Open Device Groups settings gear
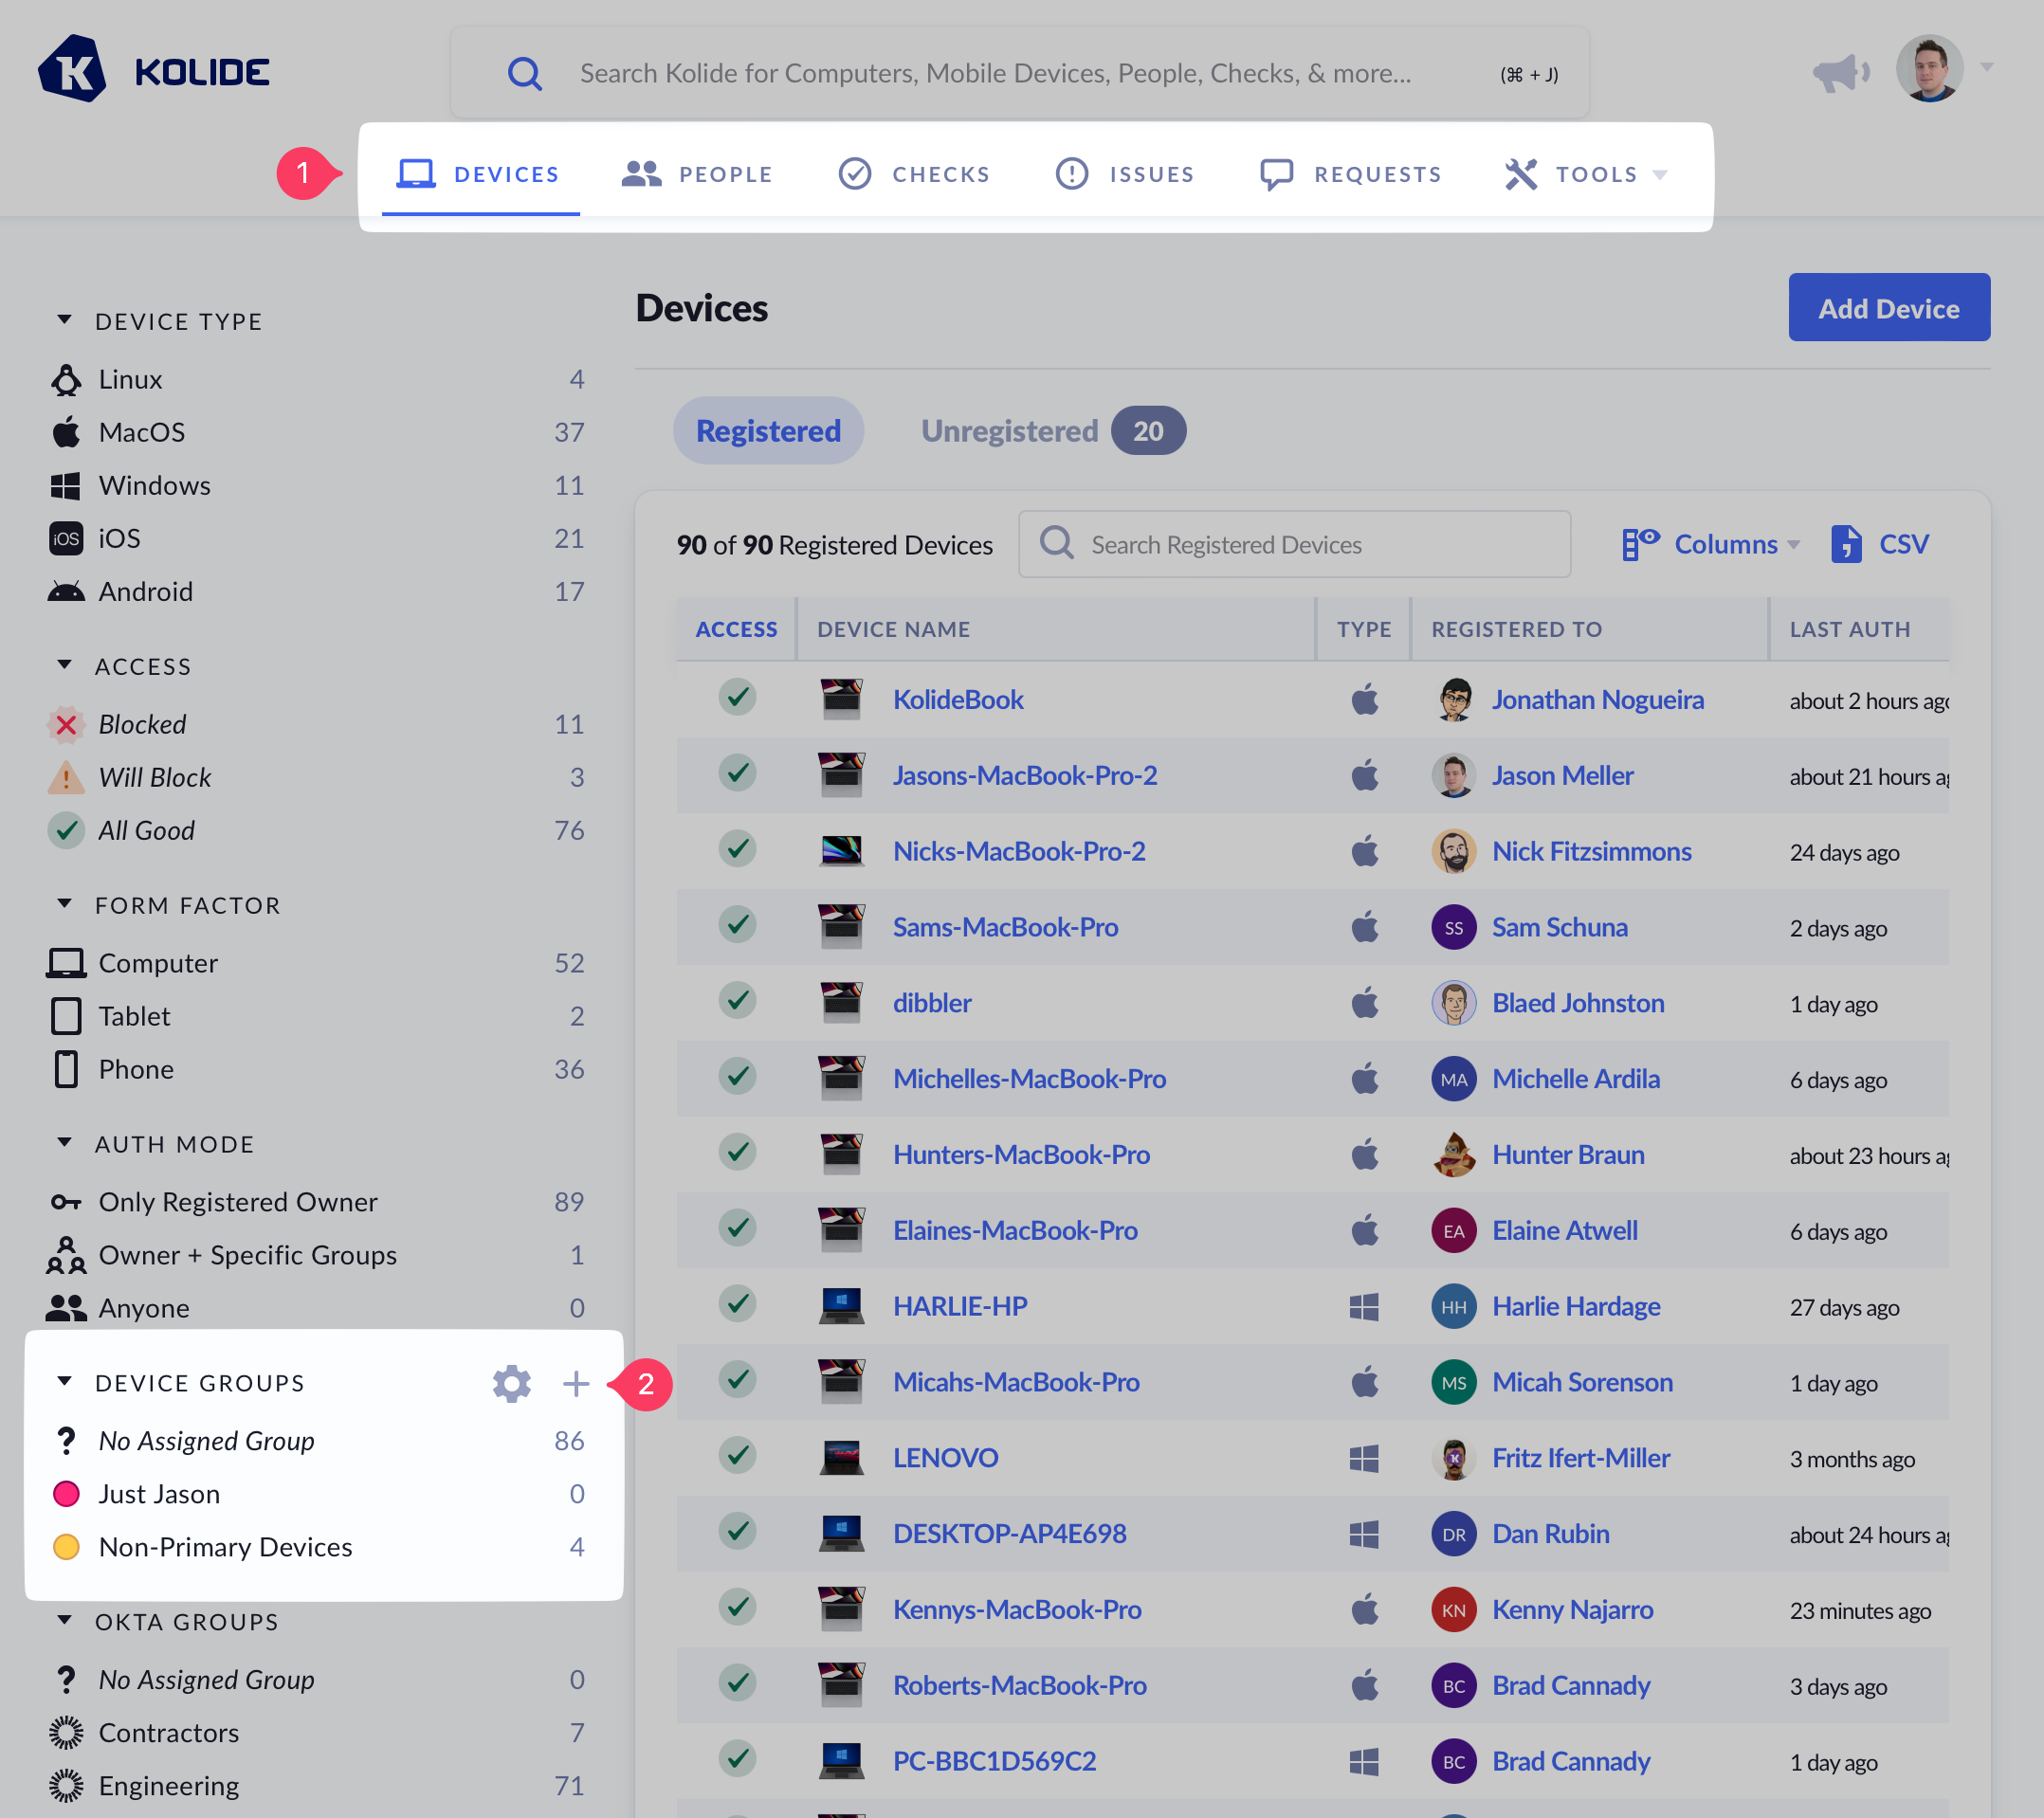The height and width of the screenshot is (1818, 2044). point(511,1383)
